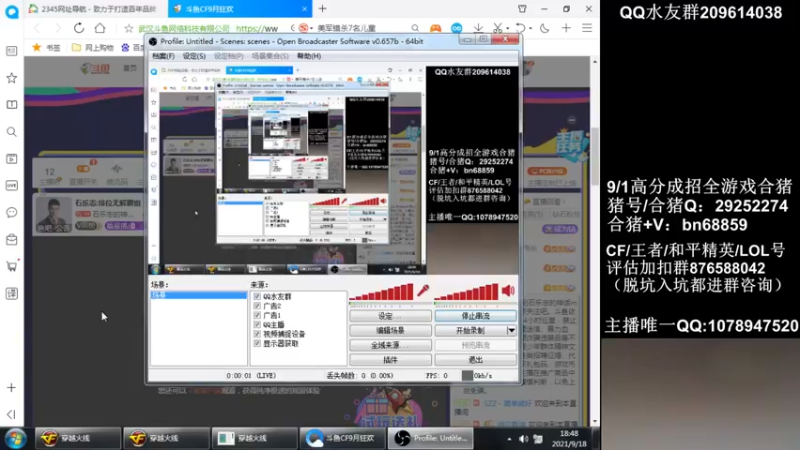Toggle the 广告1 source checkbox
The width and height of the screenshot is (800, 450).
[x=257, y=315]
